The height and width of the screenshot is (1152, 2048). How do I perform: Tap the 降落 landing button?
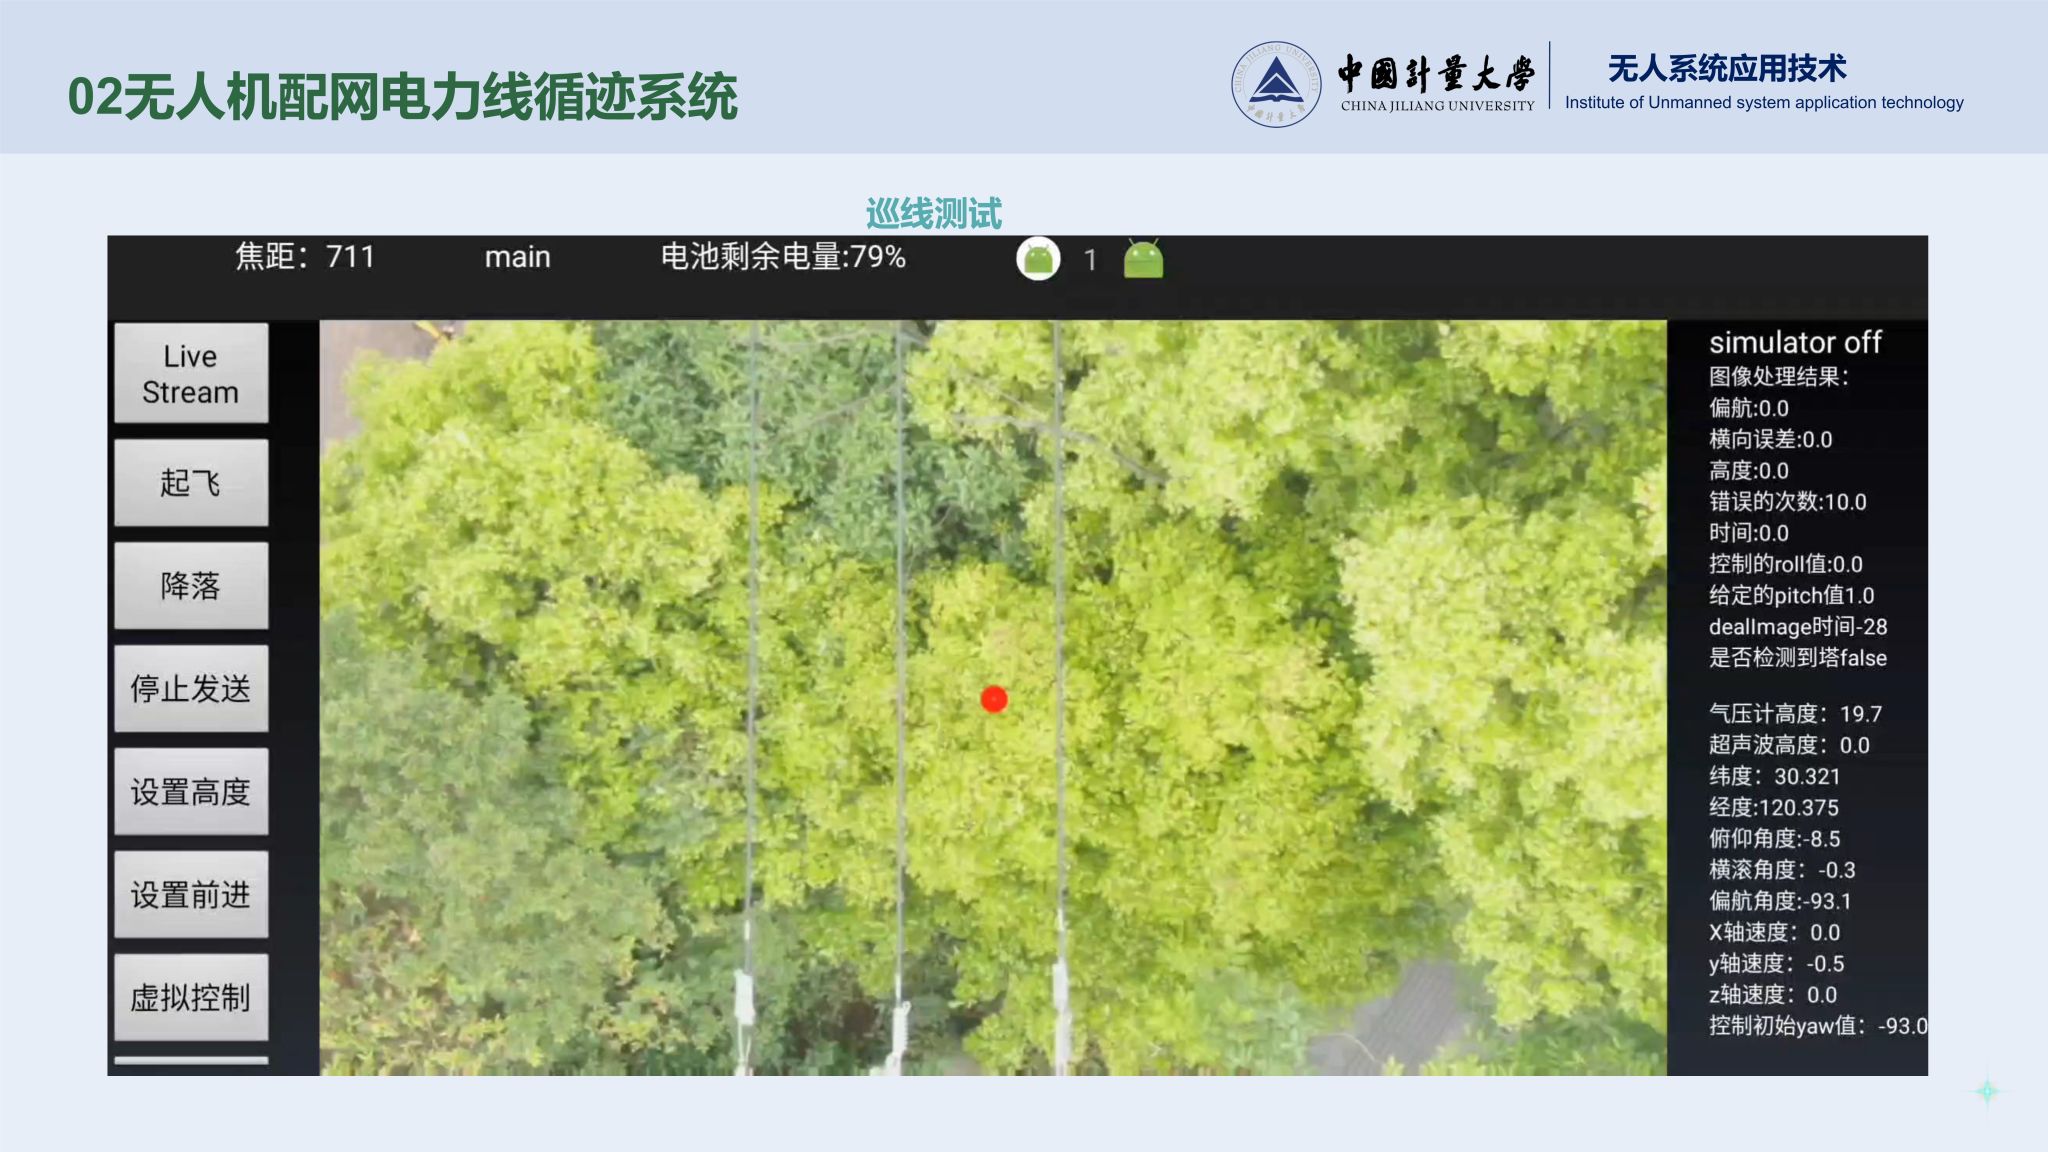[191, 586]
